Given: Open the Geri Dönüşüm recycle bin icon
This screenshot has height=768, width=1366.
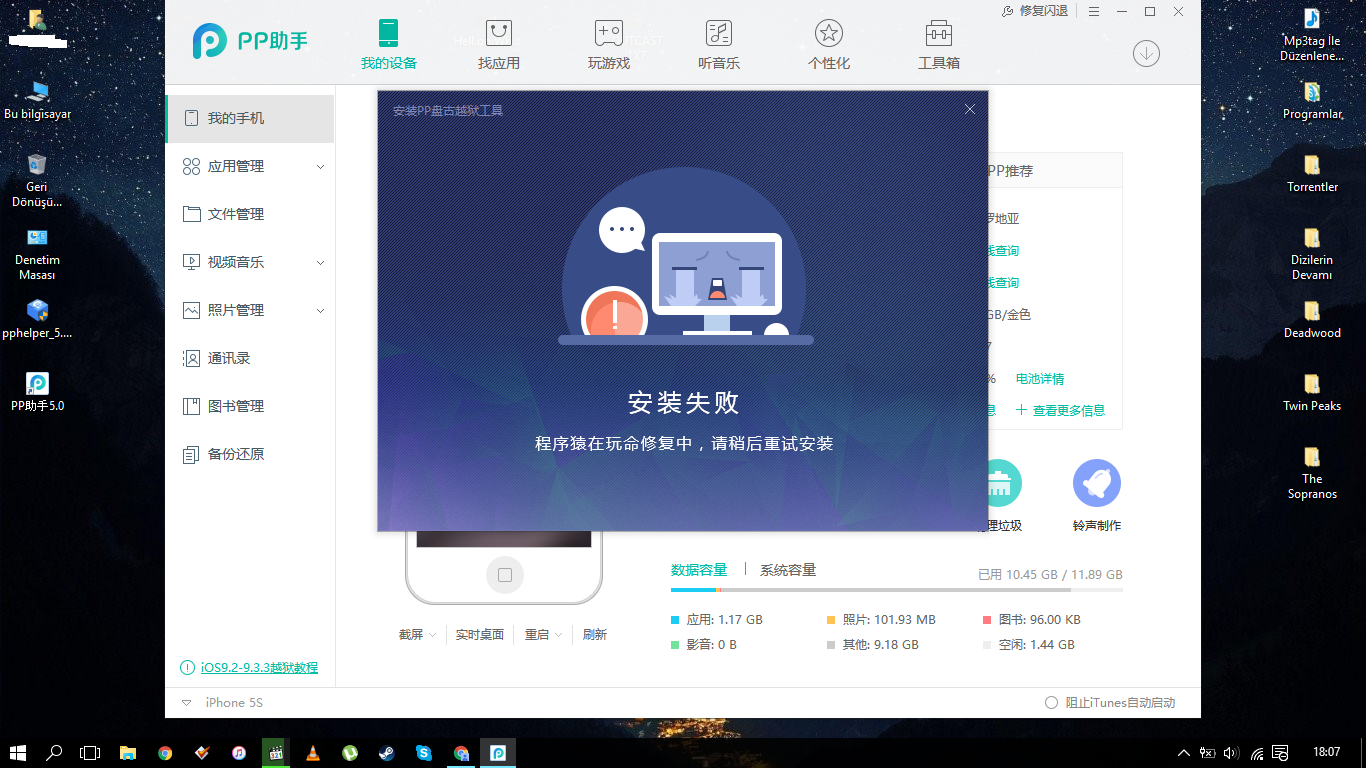Looking at the screenshot, I should point(38,180).
